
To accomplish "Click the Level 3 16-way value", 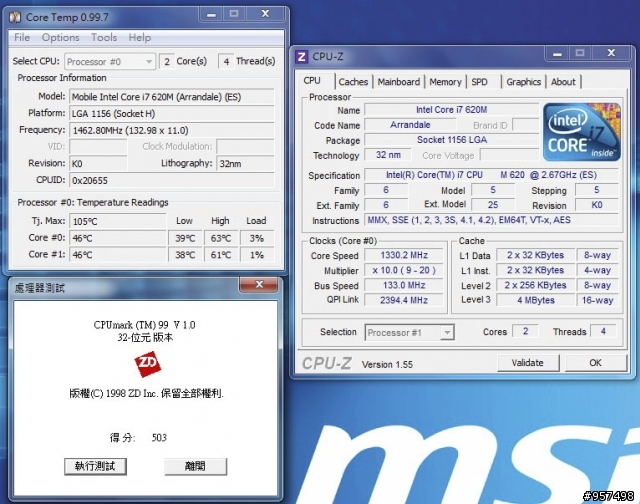I will tap(598, 300).
